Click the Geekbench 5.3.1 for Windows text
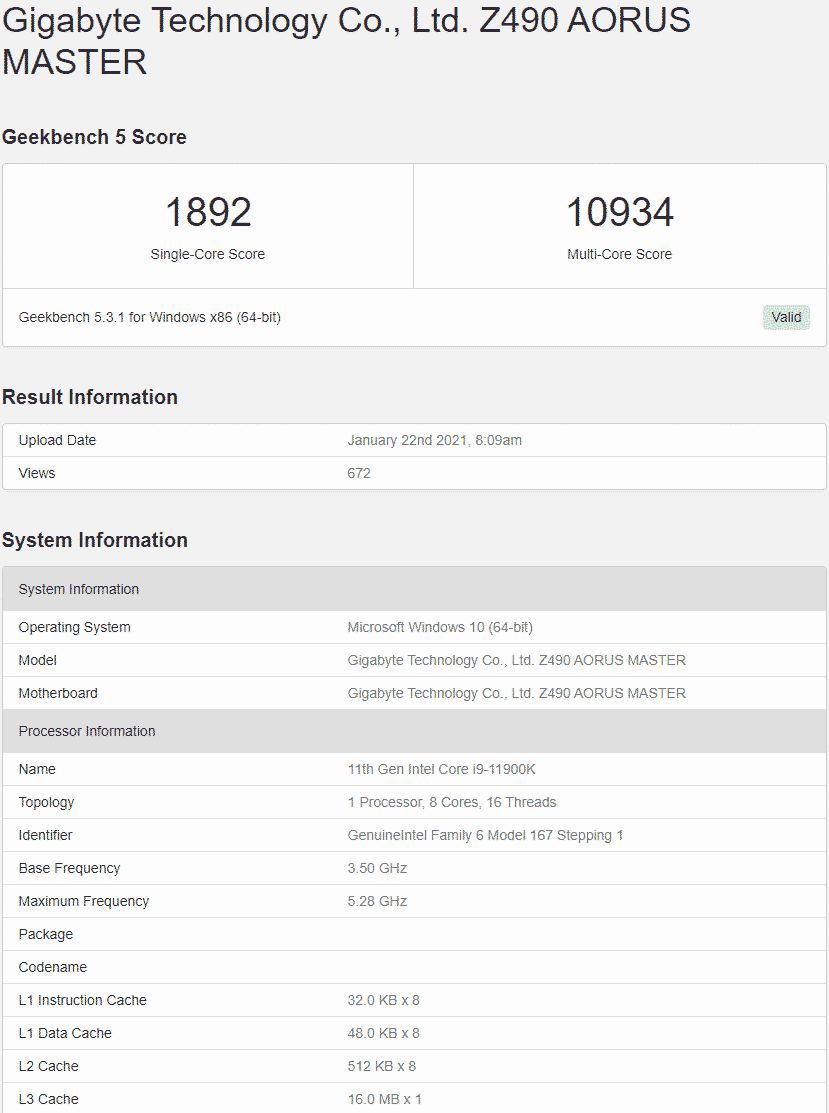This screenshot has width=829, height=1113. (150, 317)
